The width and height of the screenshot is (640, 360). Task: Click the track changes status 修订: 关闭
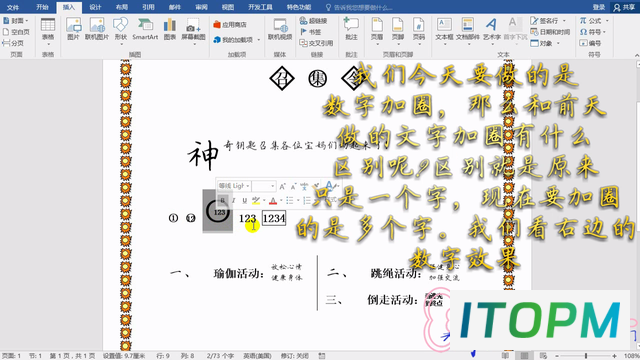click(x=294, y=356)
